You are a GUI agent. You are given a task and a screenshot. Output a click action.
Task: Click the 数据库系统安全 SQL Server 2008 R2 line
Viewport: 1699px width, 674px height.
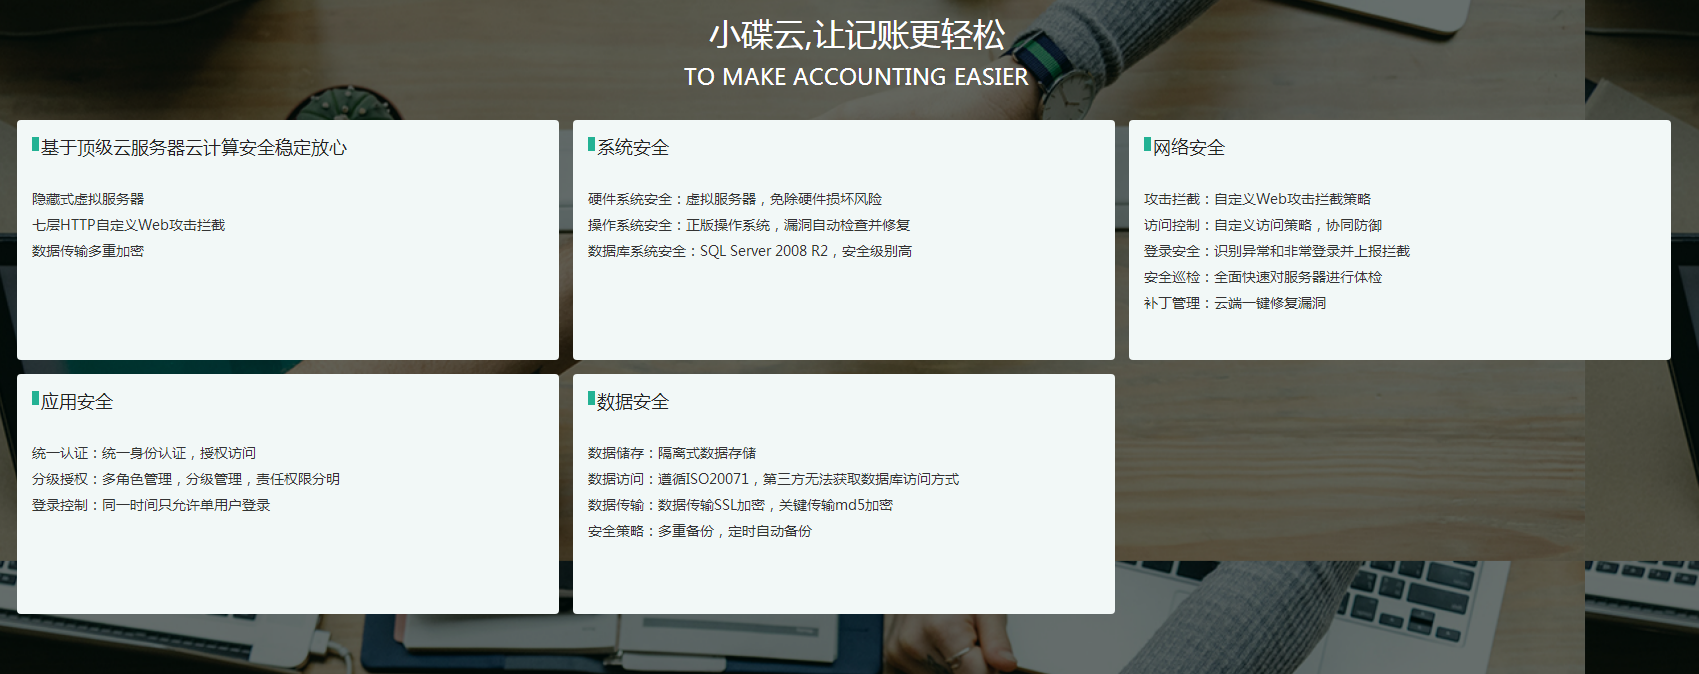(x=750, y=251)
